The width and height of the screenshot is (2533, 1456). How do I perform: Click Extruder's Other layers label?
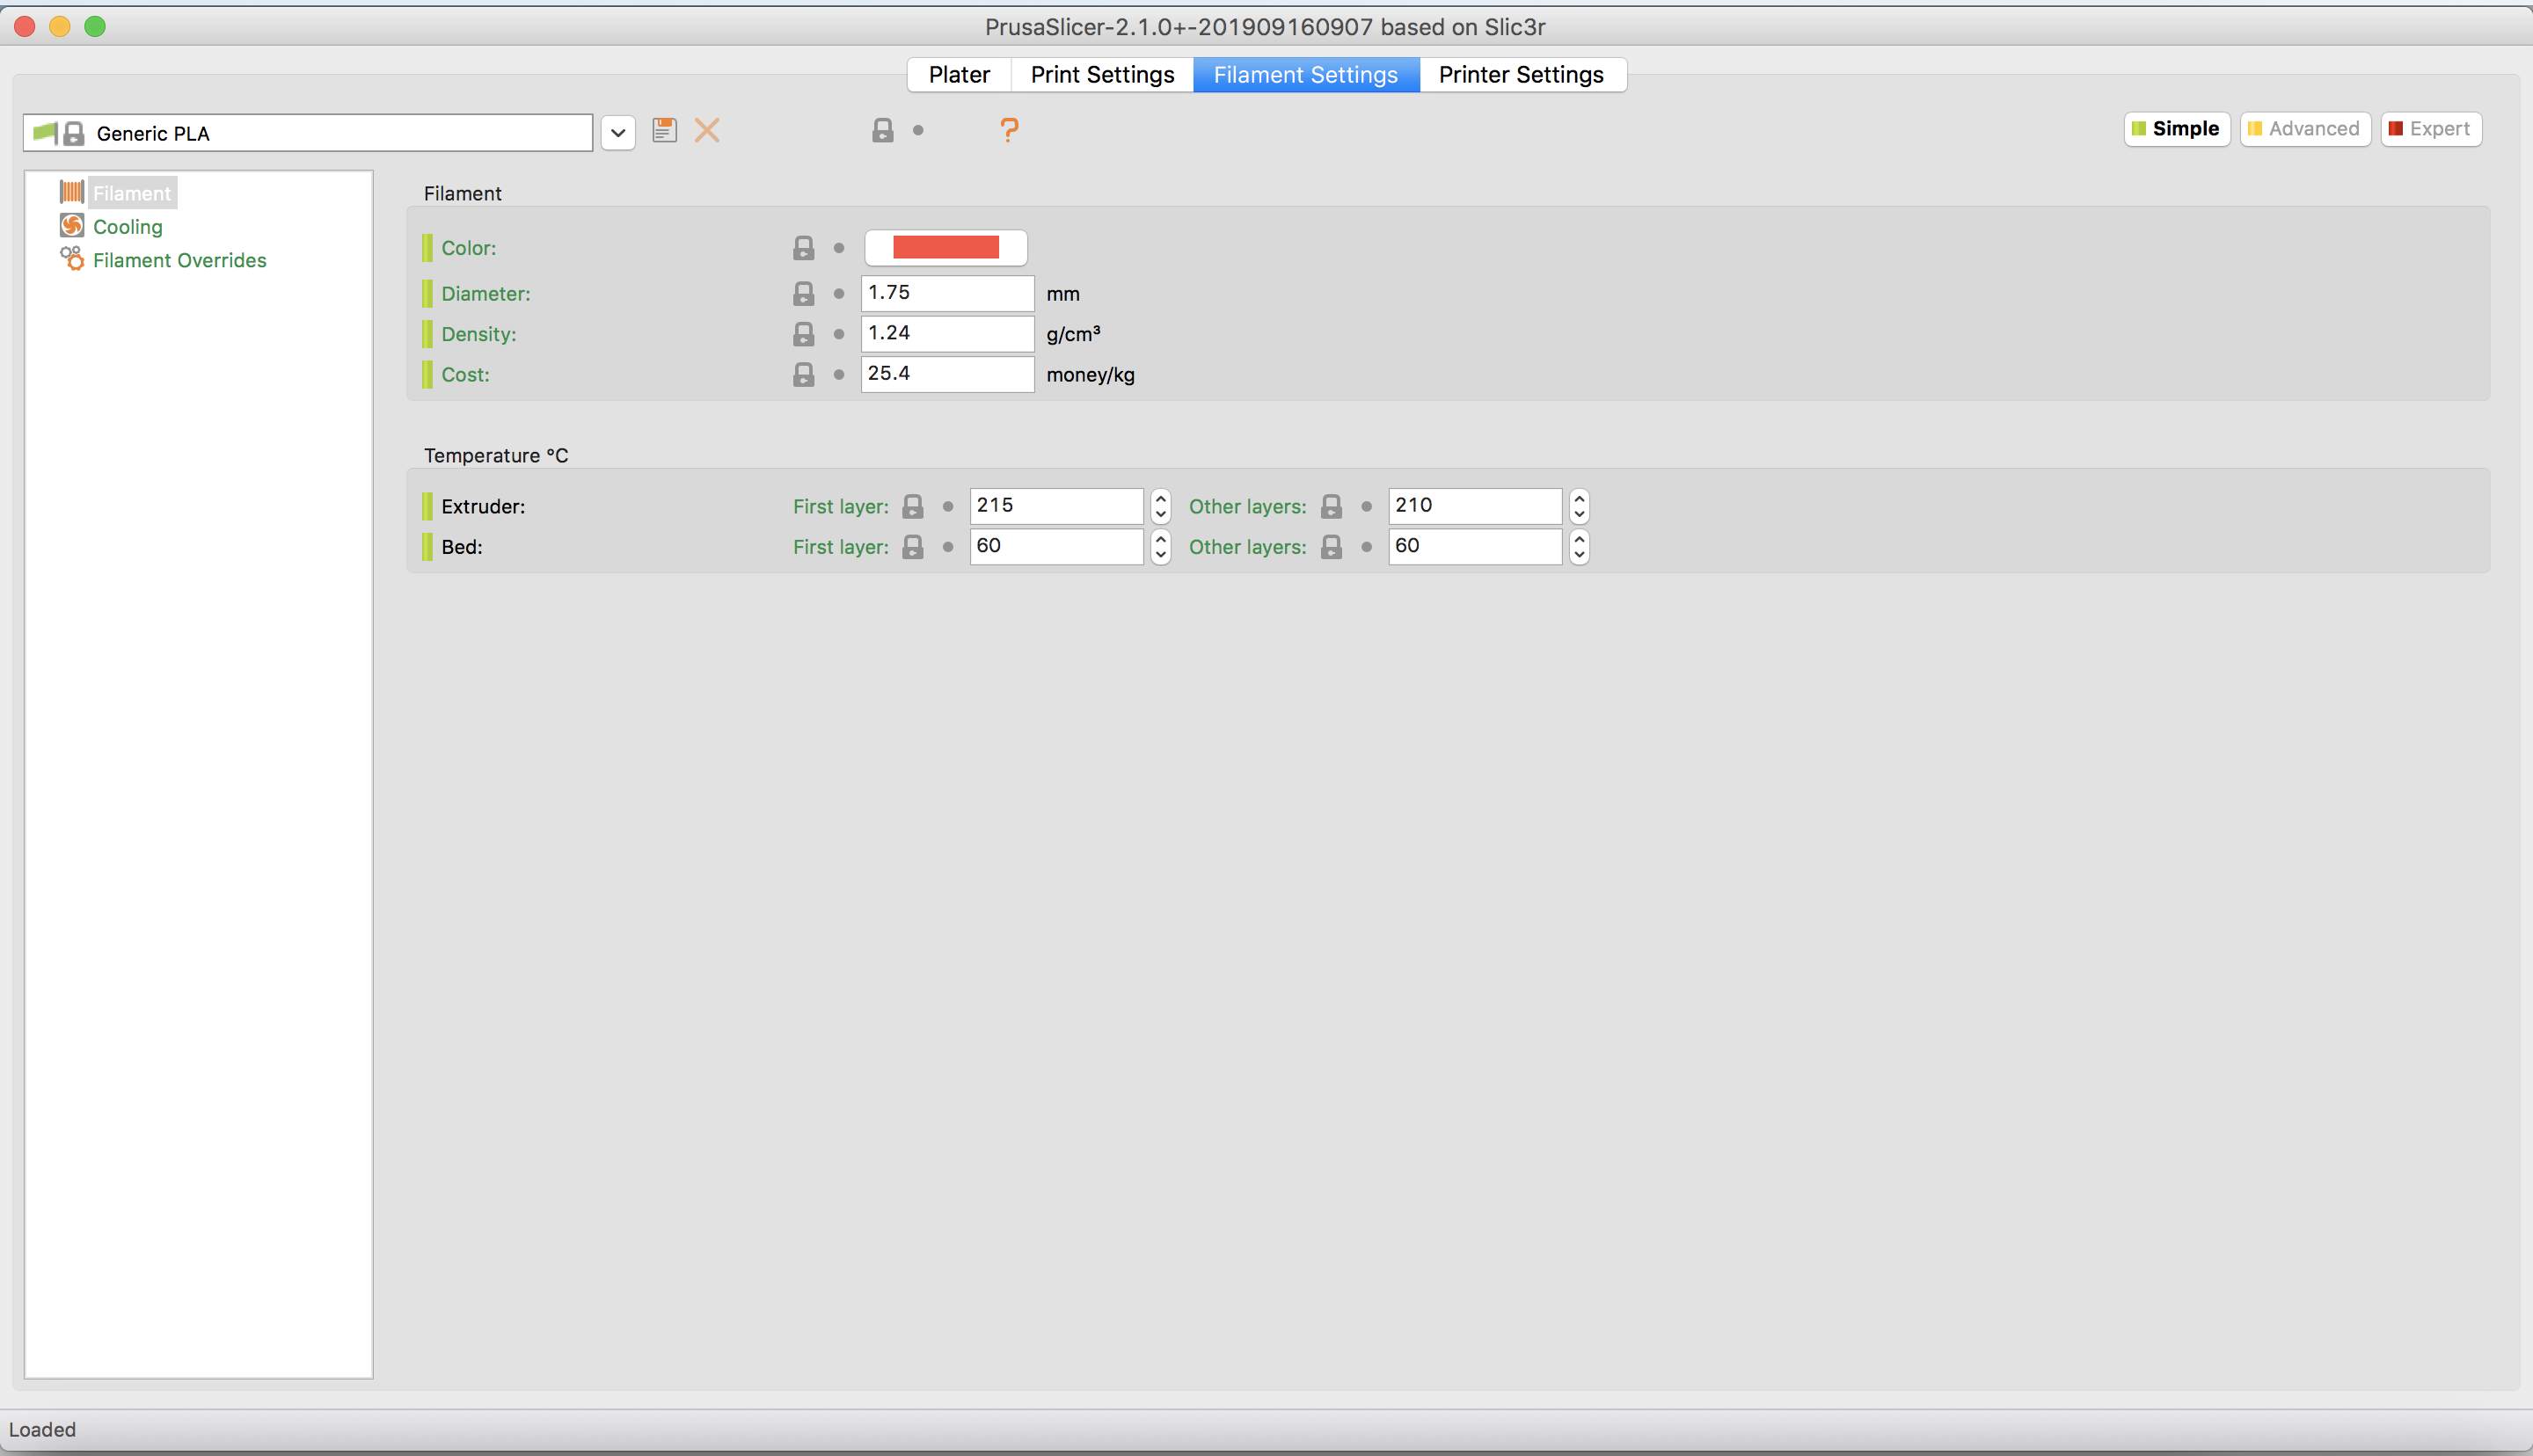pos(1248,507)
